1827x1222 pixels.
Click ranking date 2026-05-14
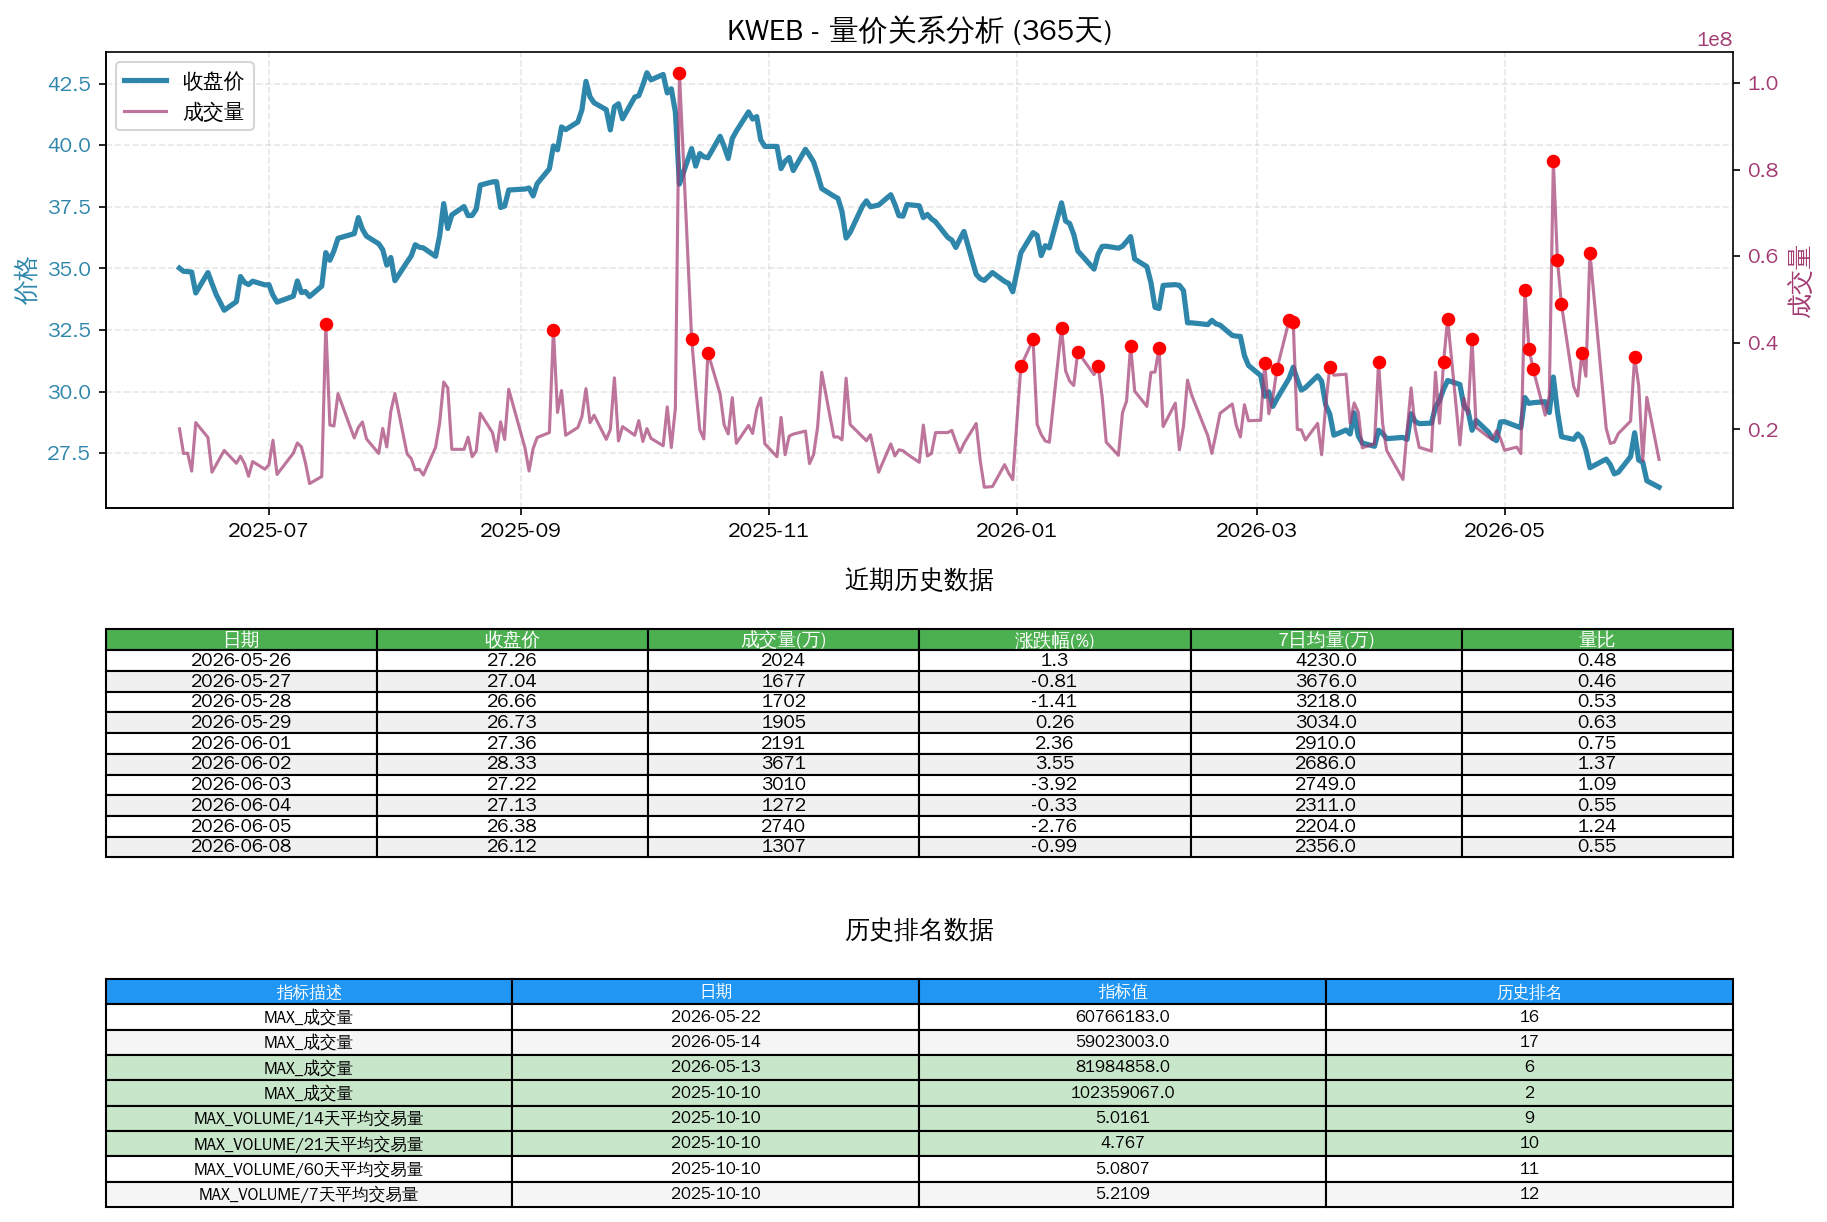tap(716, 1042)
